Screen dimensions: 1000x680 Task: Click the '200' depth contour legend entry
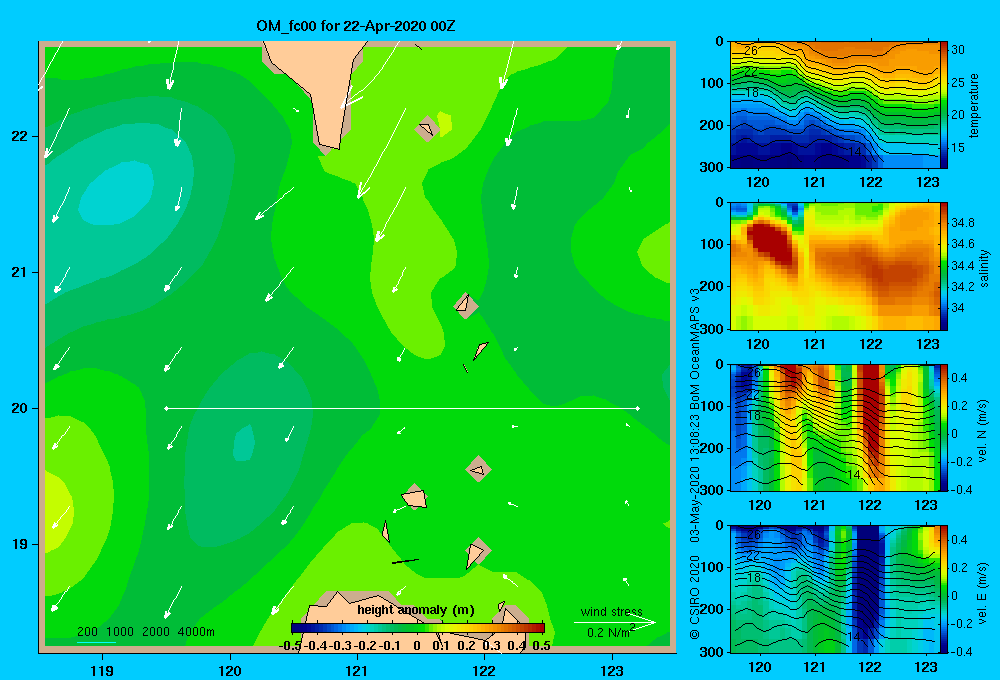click(87, 632)
